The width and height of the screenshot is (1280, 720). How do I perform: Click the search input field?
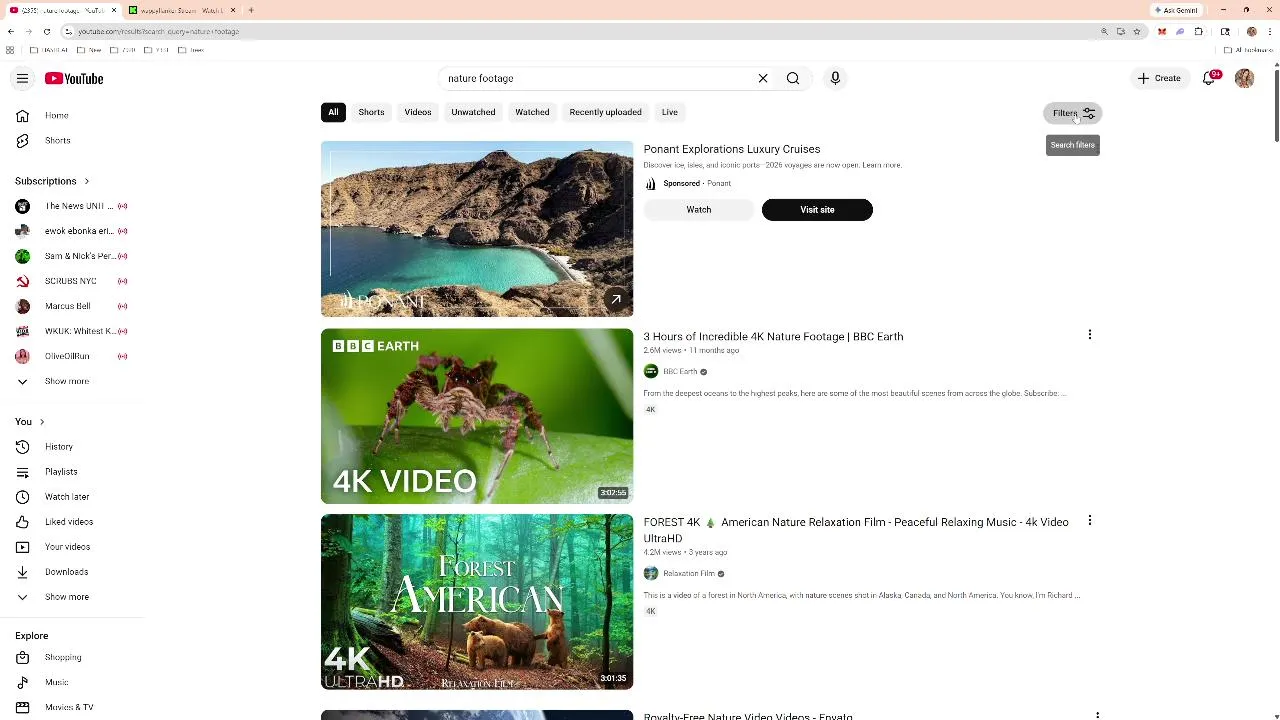(598, 78)
